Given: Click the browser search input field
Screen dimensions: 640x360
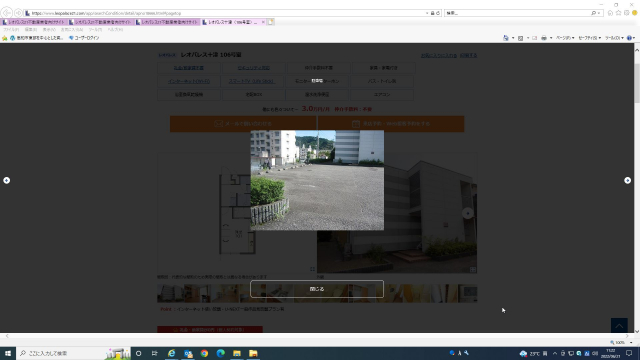Looking at the screenshot, I should click(518, 13).
